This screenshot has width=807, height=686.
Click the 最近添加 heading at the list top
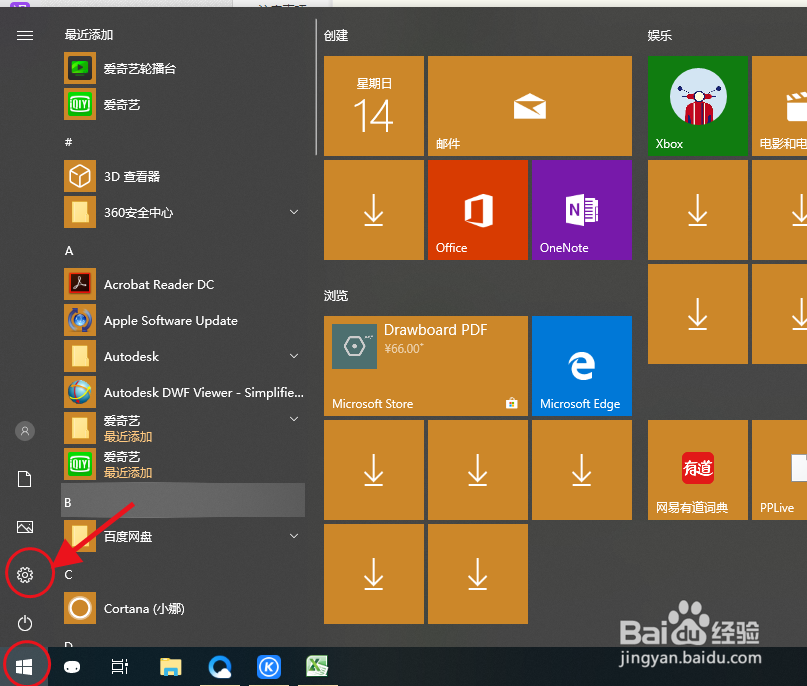tap(89, 34)
